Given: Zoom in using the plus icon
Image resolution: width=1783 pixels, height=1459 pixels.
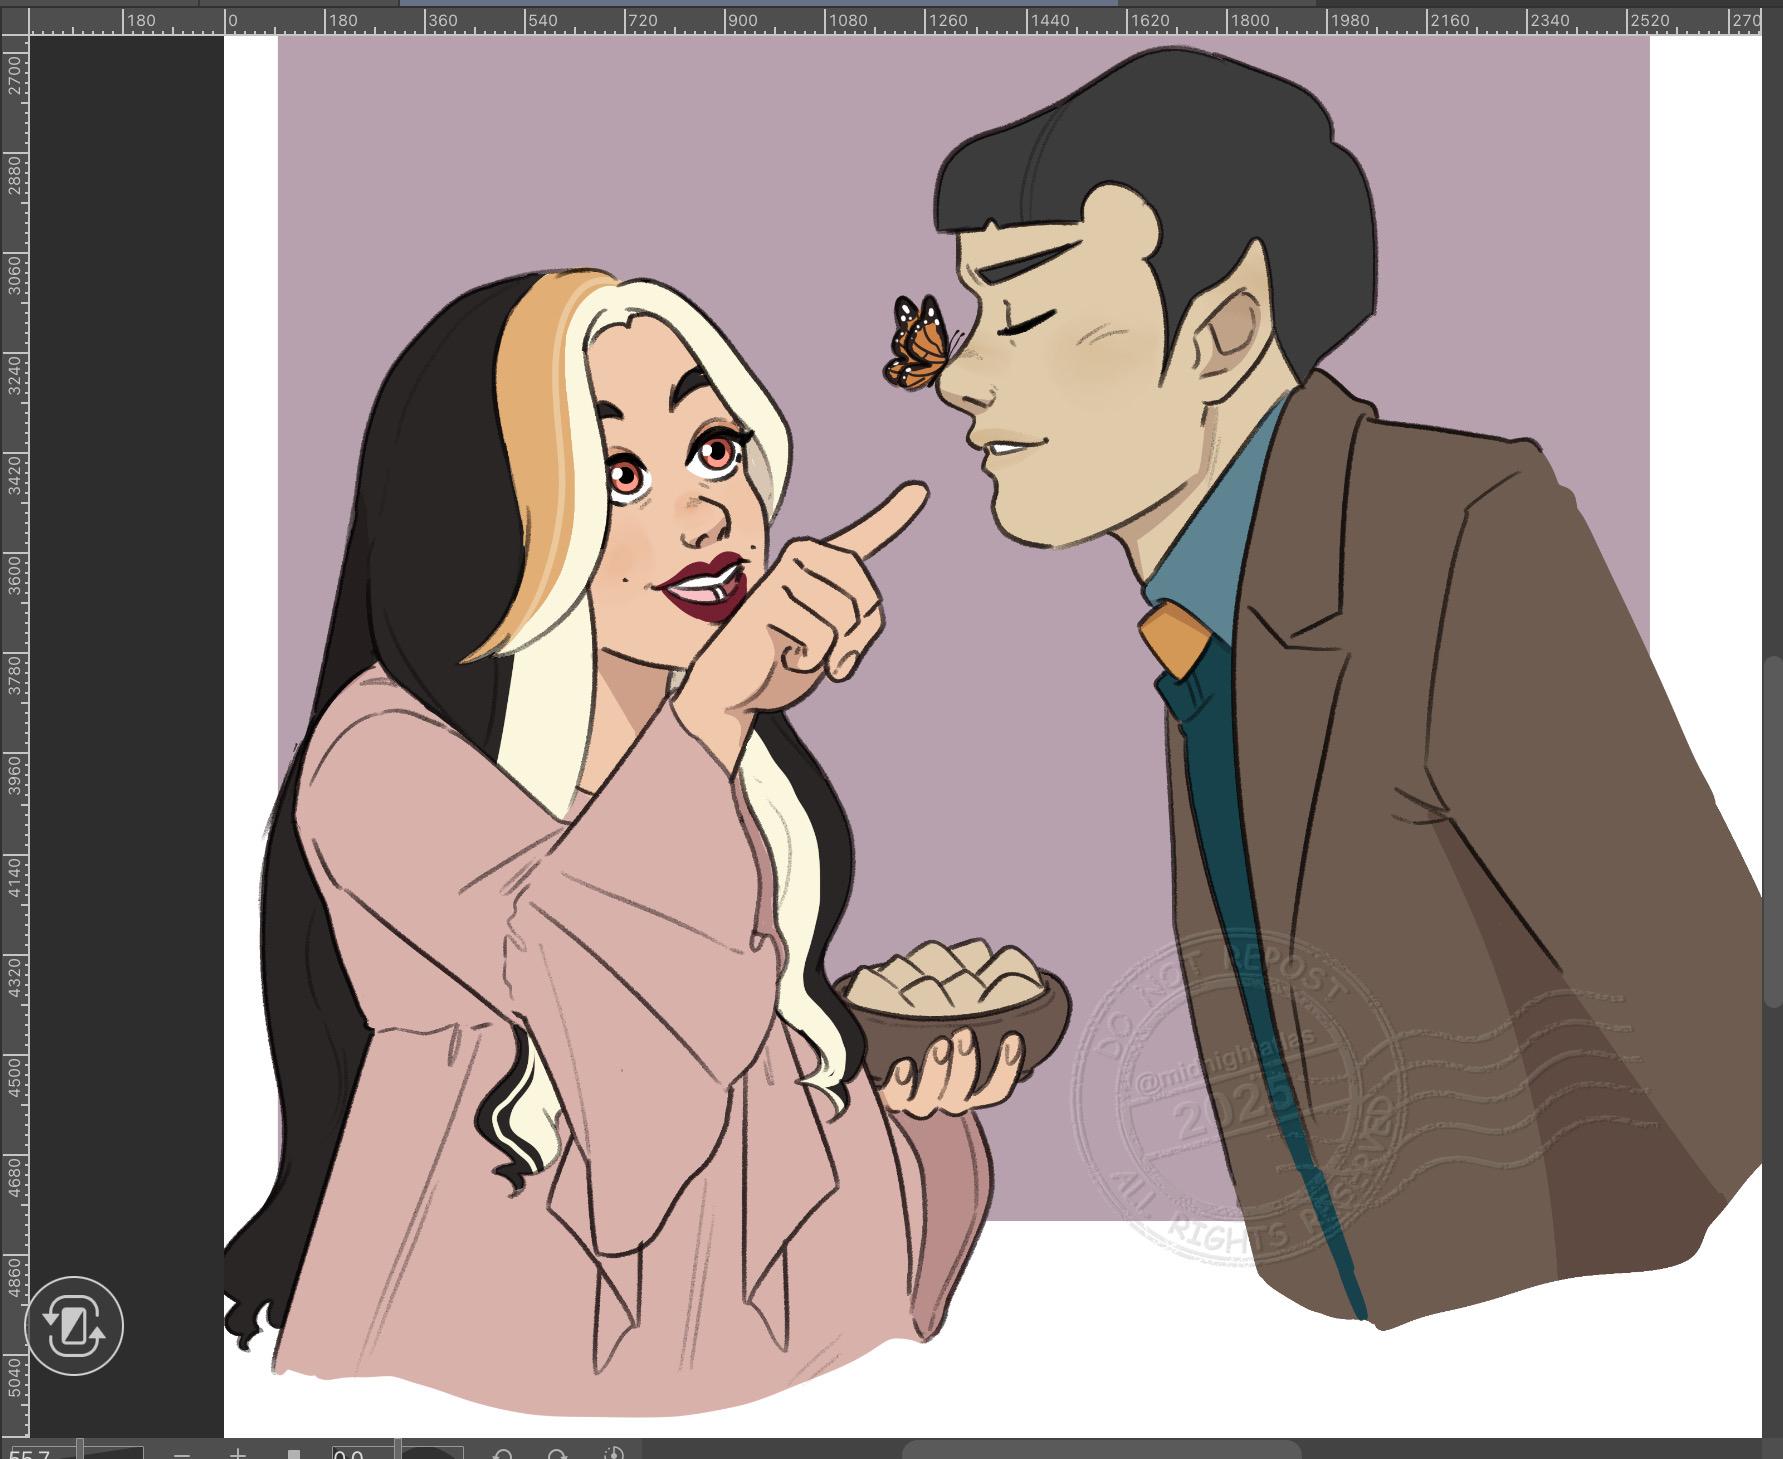Looking at the screenshot, I should pyautogui.click(x=238, y=1453).
